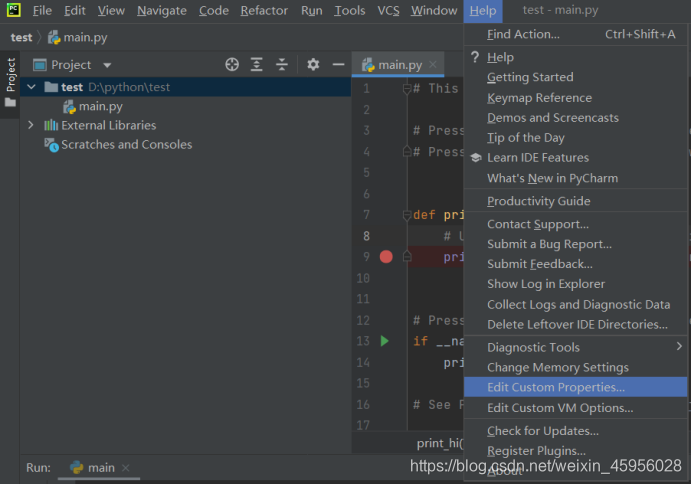692x485 pixels.
Task: Select Change Memory Settings
Action: 576,368
